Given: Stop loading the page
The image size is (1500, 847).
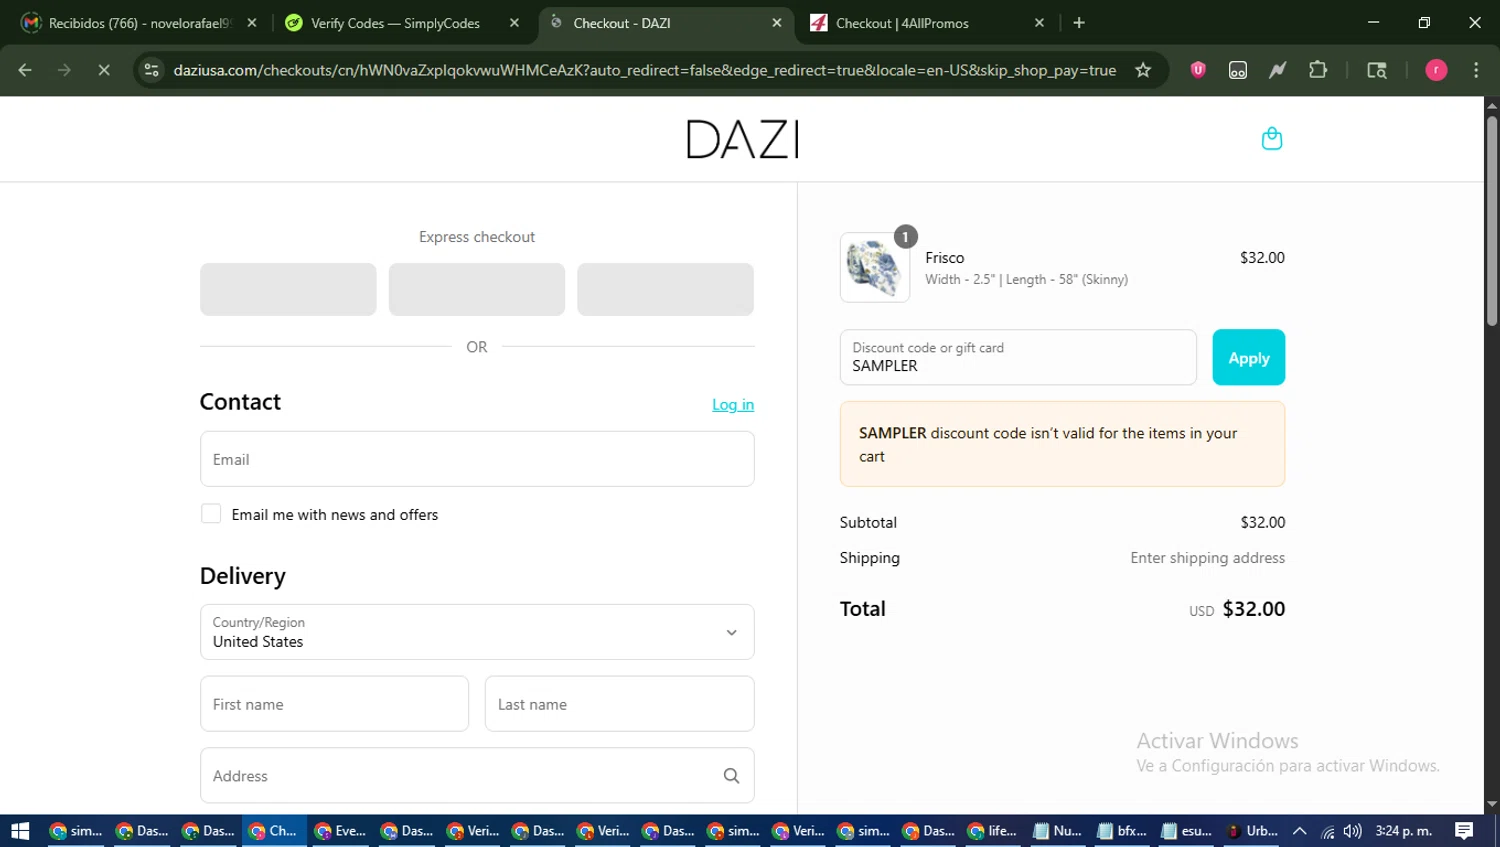Looking at the screenshot, I should click(104, 70).
